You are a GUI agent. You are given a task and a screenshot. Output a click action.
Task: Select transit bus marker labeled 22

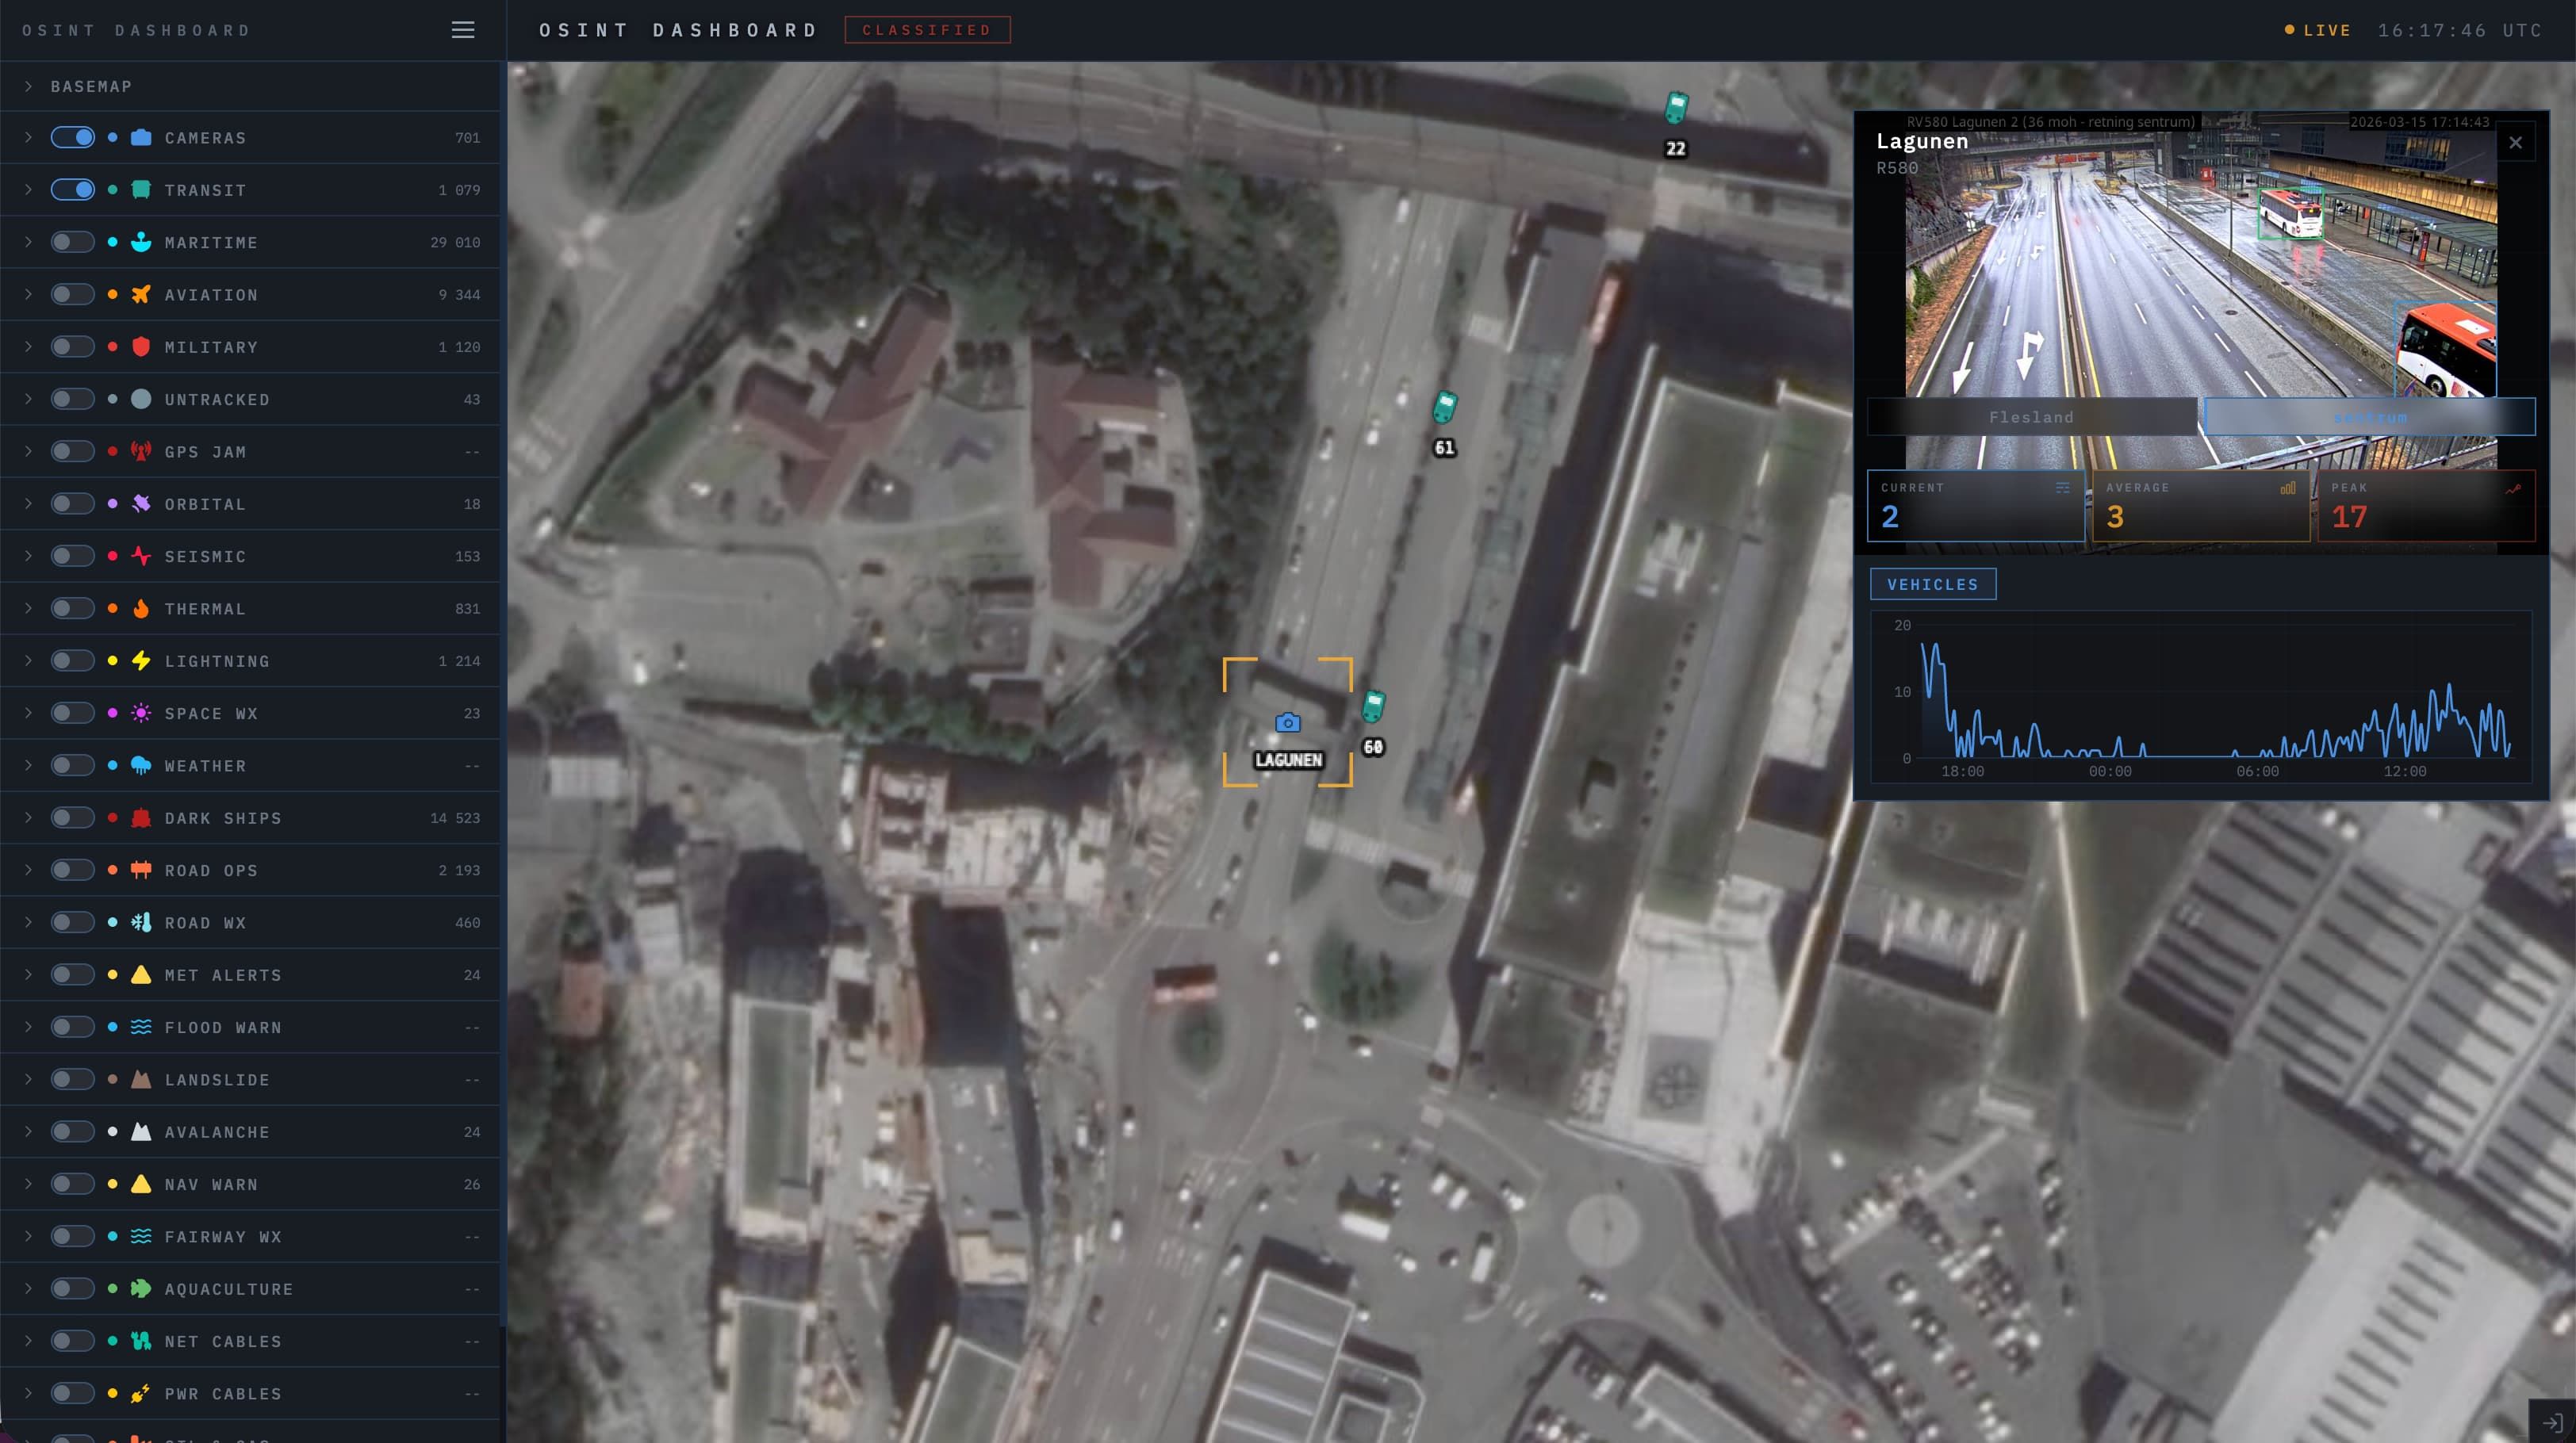click(x=1676, y=108)
